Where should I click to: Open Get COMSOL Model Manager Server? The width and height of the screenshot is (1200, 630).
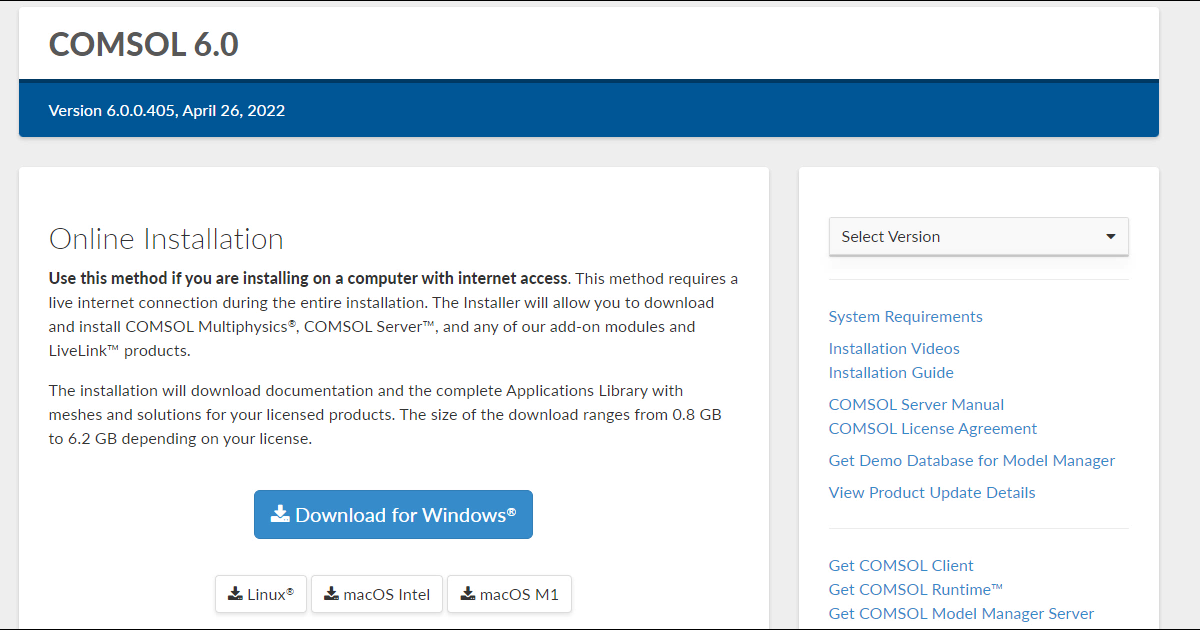click(961, 614)
